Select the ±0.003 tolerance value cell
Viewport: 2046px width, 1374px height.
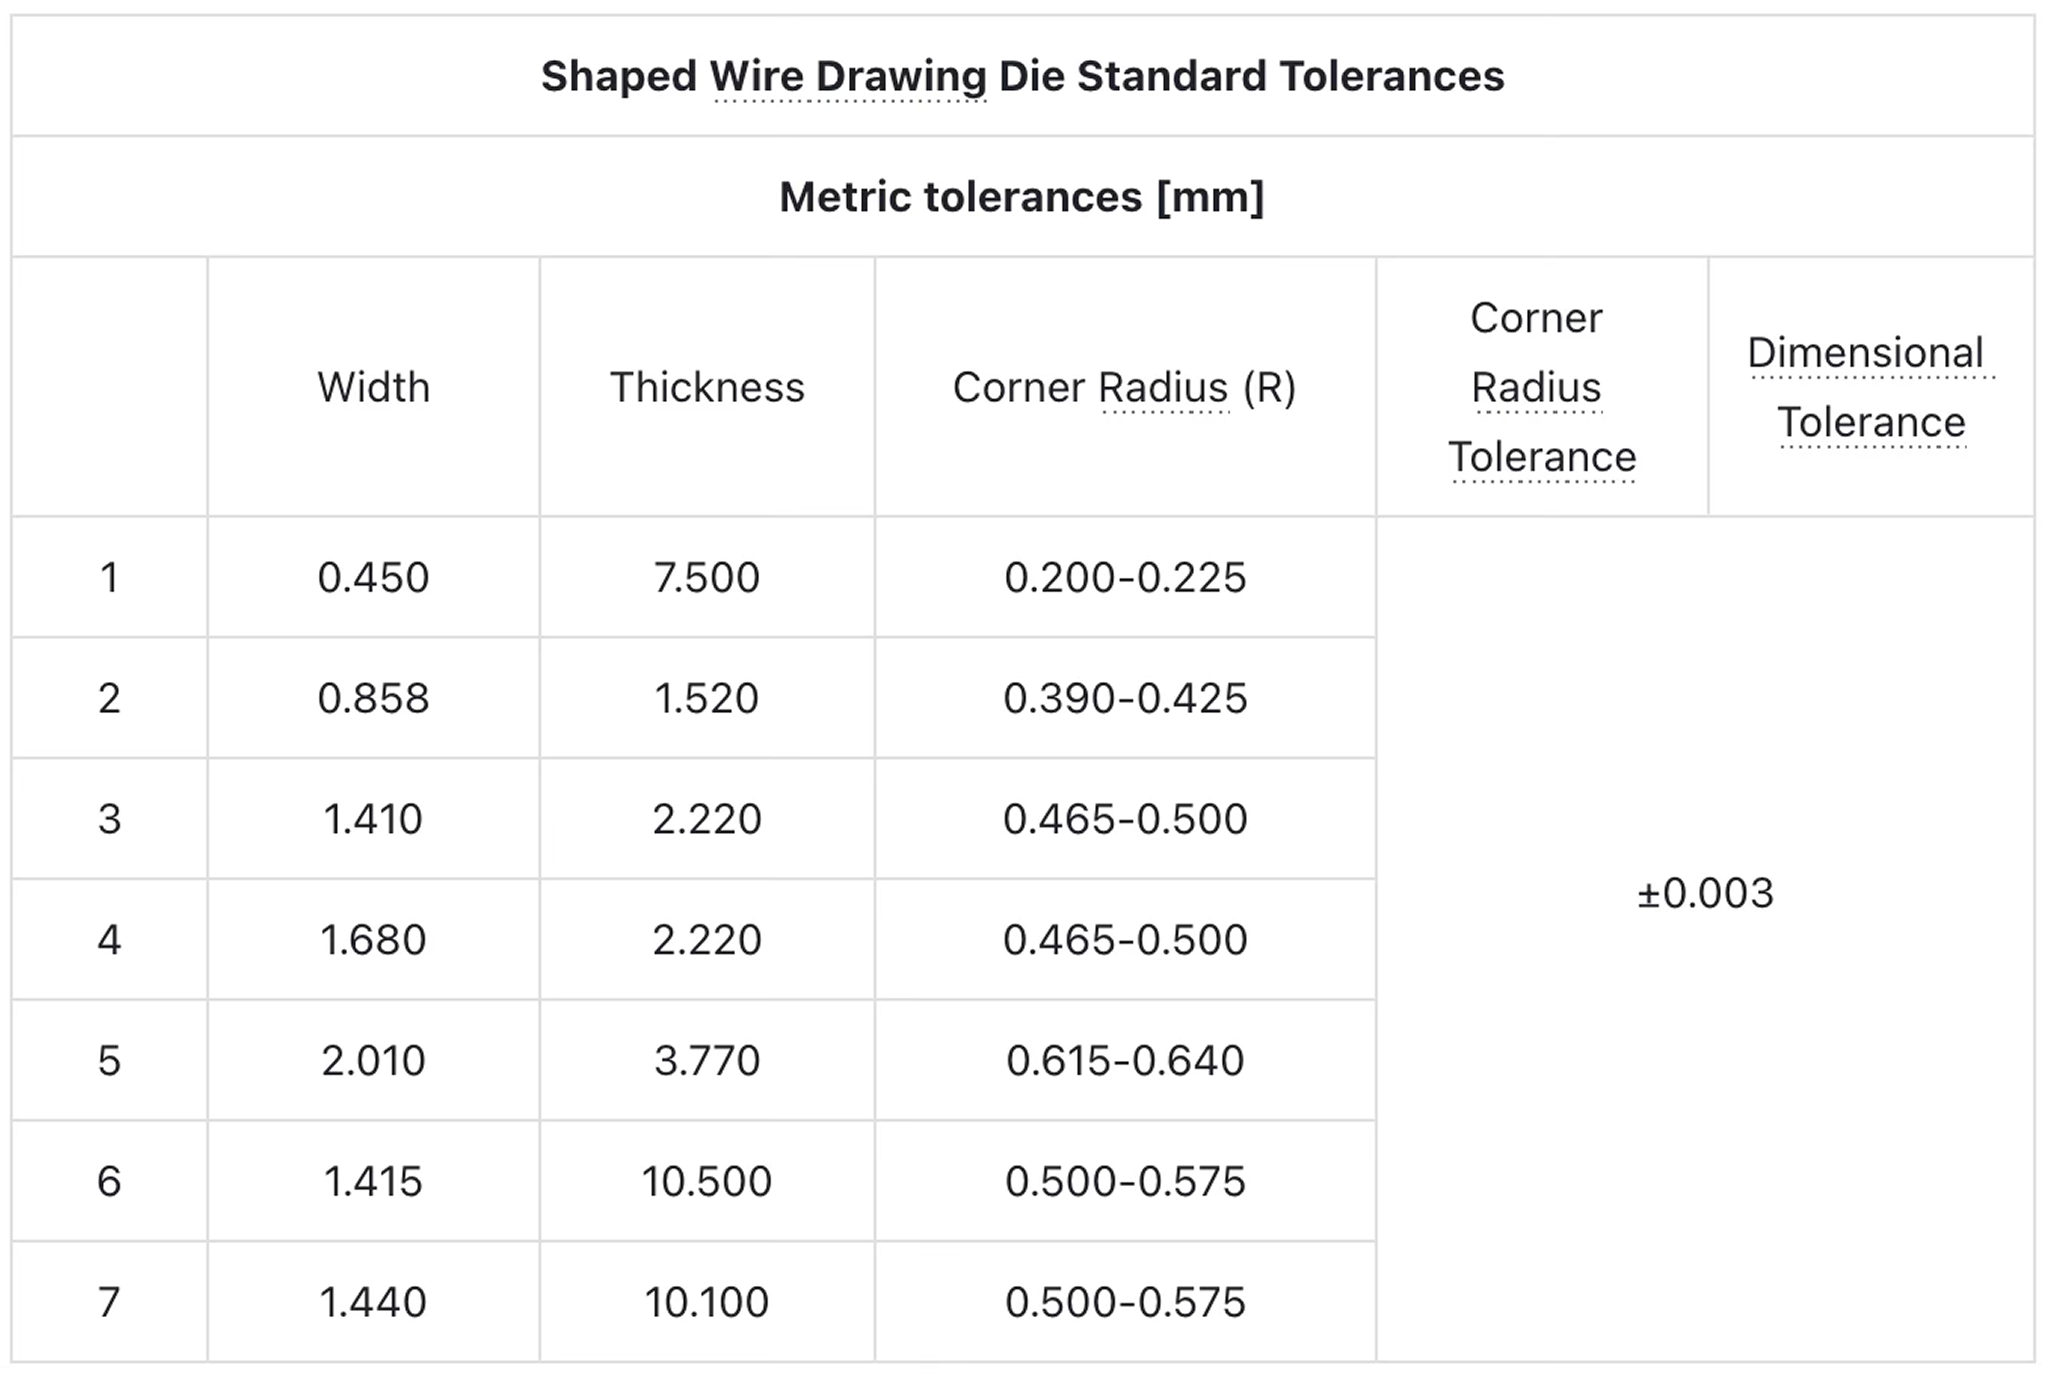1705,893
